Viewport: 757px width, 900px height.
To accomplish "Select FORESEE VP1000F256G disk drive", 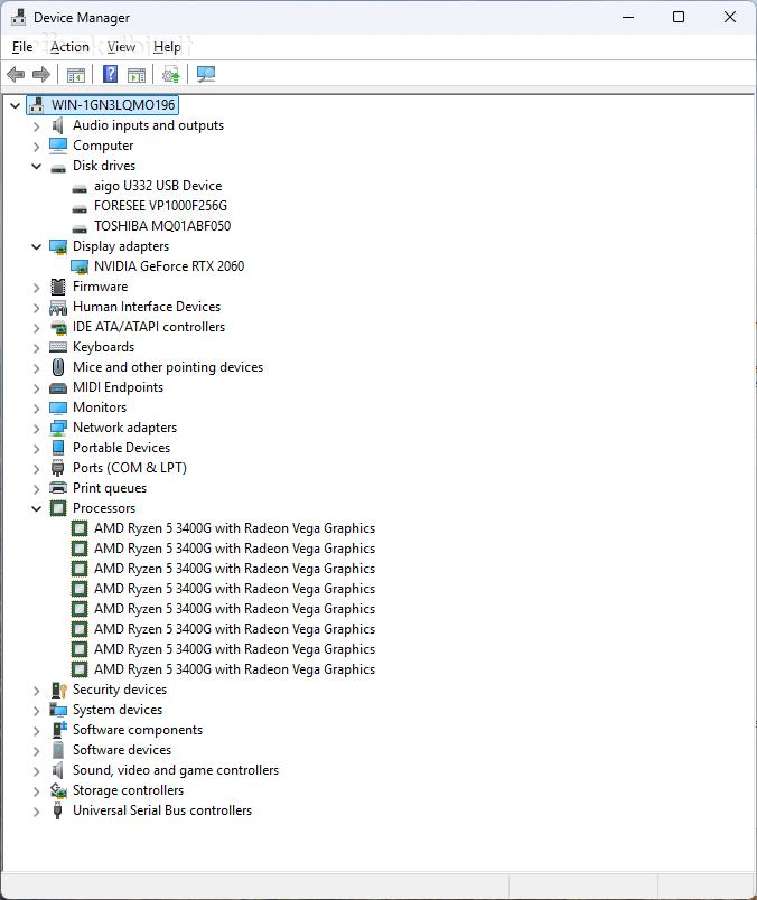I will coord(160,205).
